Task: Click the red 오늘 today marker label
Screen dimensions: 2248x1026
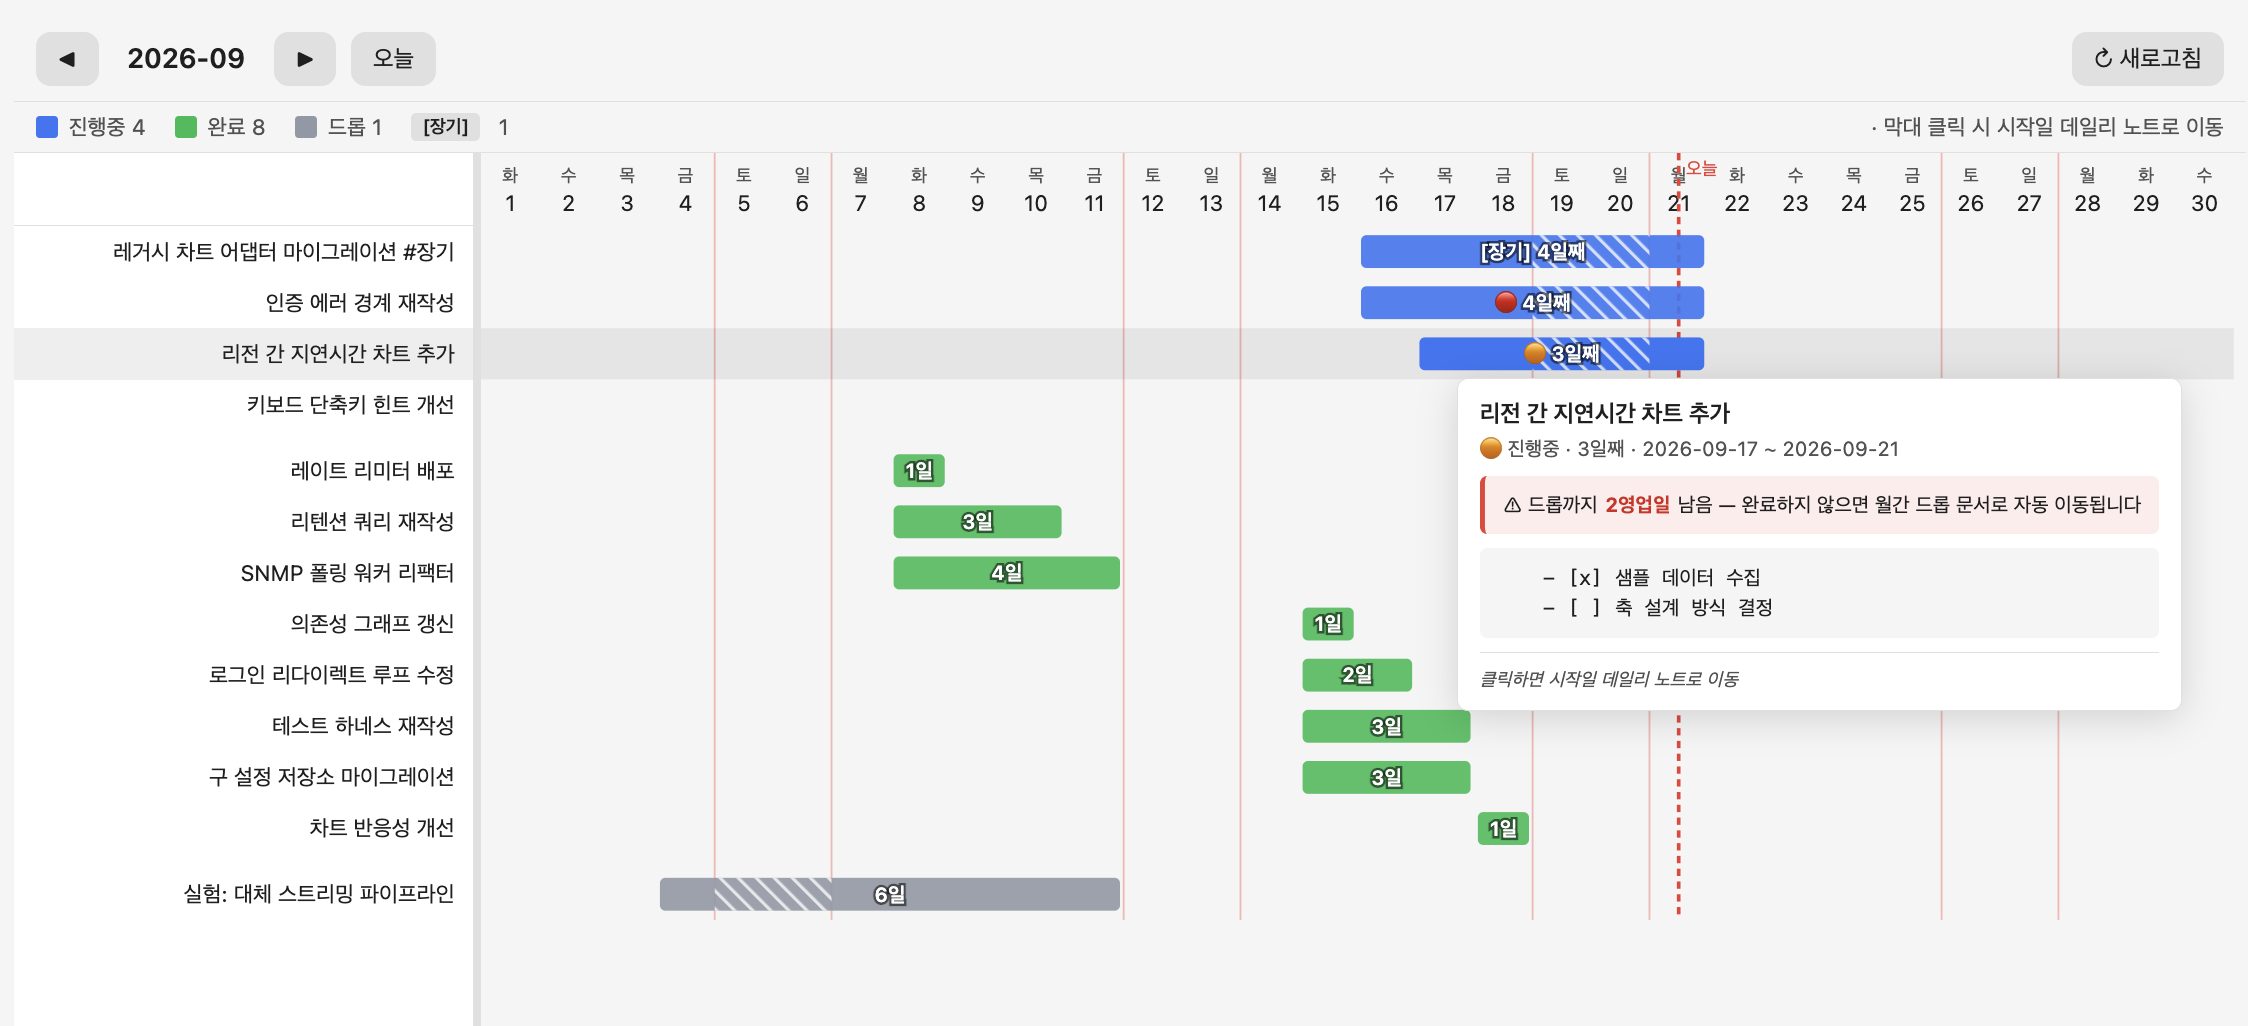Action: [1701, 168]
